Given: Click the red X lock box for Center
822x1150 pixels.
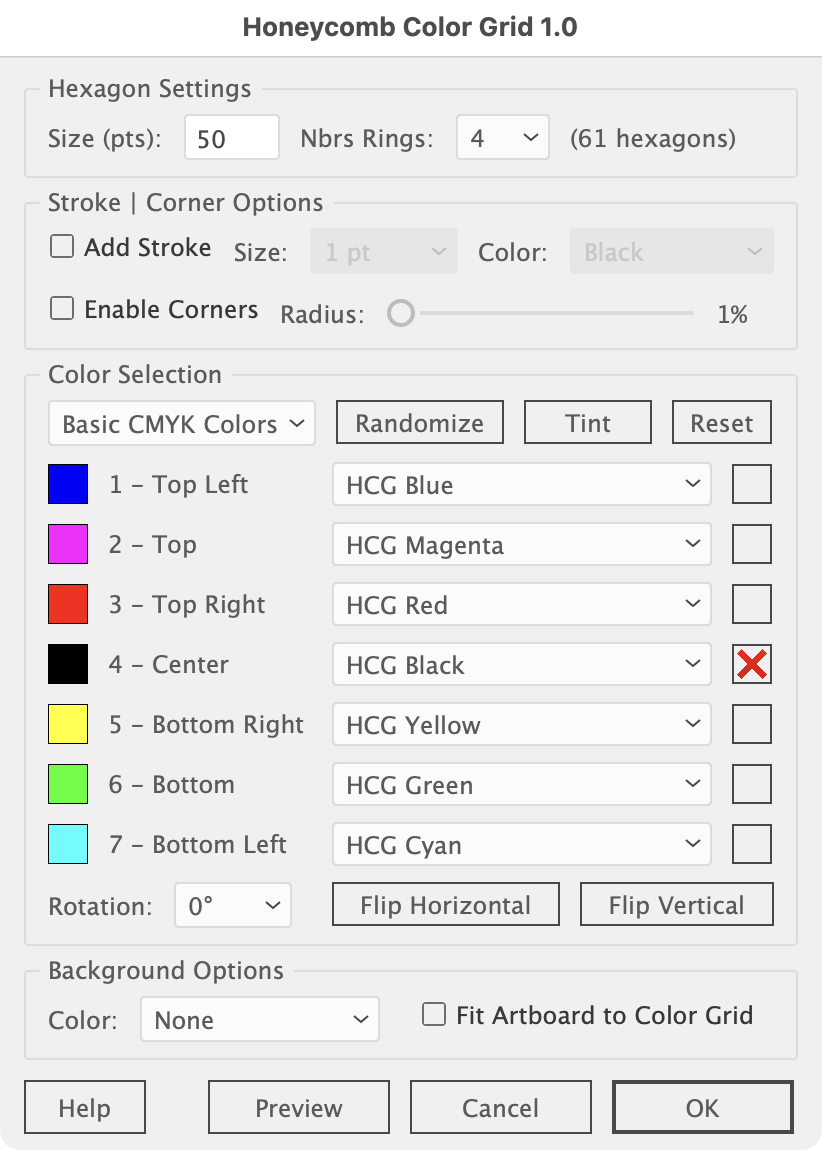Looking at the screenshot, I should point(752,665).
